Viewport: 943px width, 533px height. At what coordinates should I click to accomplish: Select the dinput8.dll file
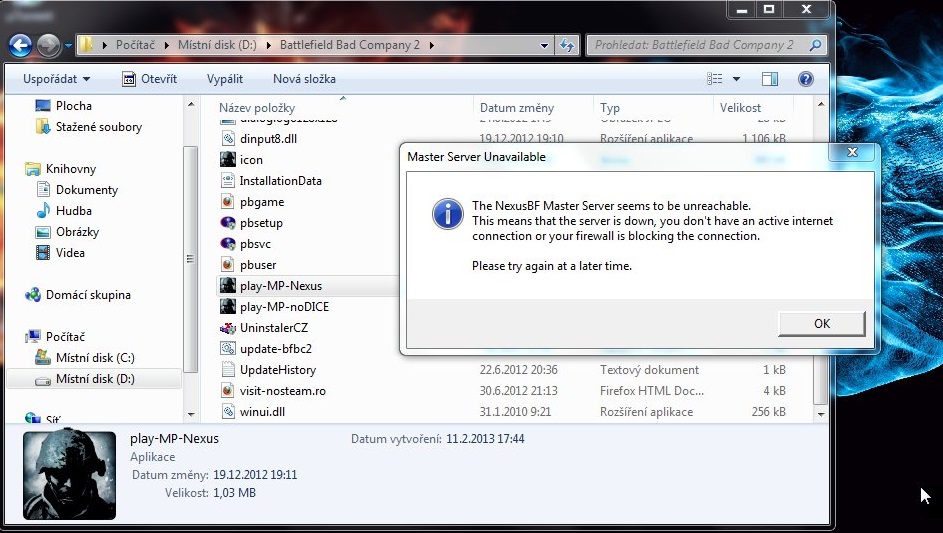[x=268, y=139]
